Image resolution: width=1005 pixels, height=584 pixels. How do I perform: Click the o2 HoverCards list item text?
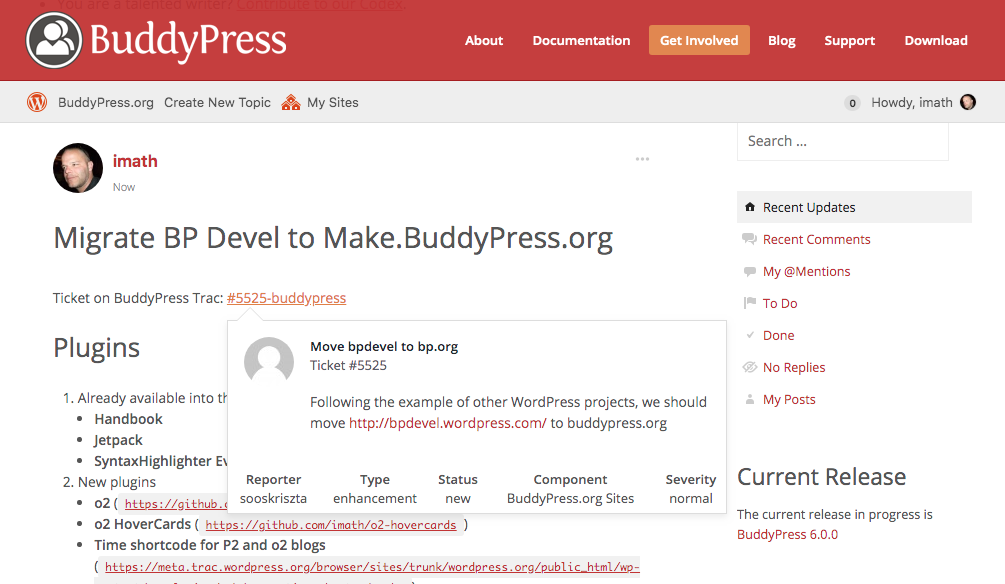coord(142,524)
